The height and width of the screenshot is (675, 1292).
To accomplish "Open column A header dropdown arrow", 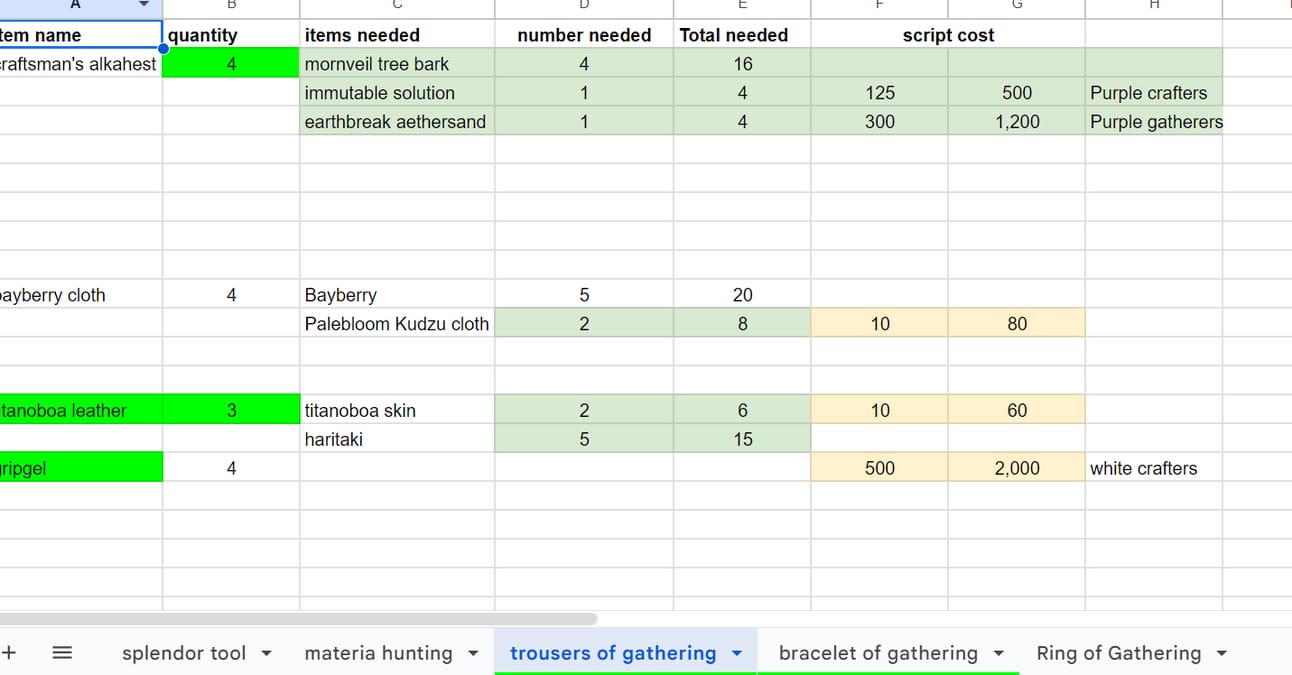I will [x=143, y=4].
